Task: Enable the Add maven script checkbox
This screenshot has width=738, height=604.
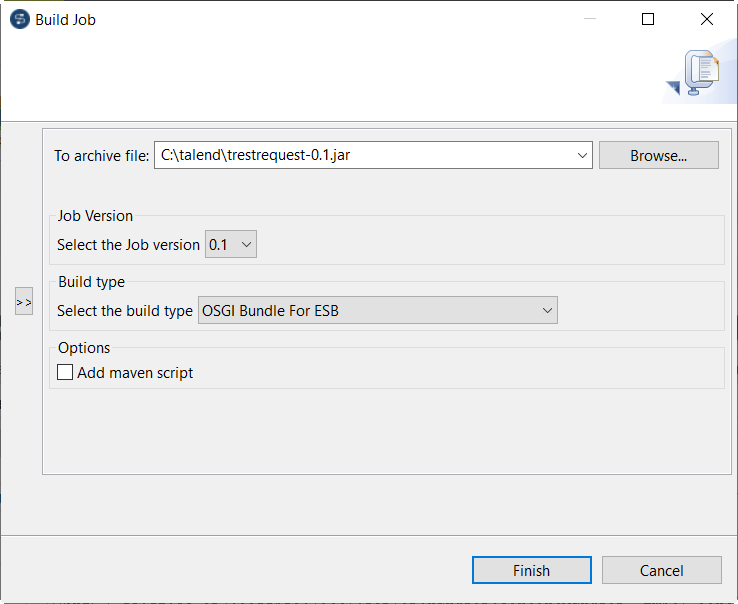Action: coord(66,373)
